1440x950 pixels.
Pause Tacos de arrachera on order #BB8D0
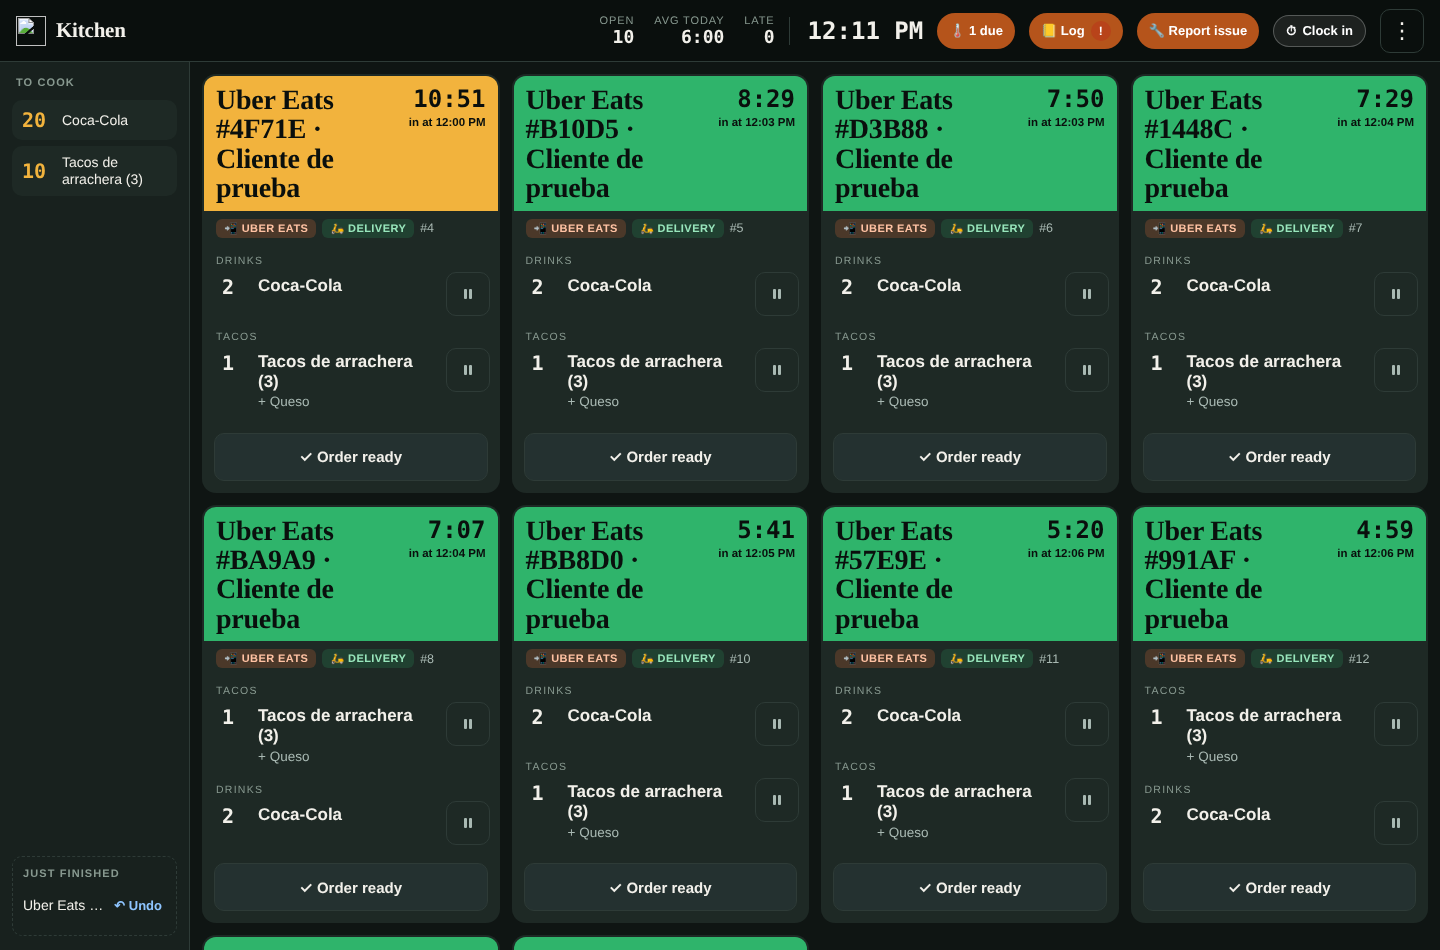tap(777, 800)
